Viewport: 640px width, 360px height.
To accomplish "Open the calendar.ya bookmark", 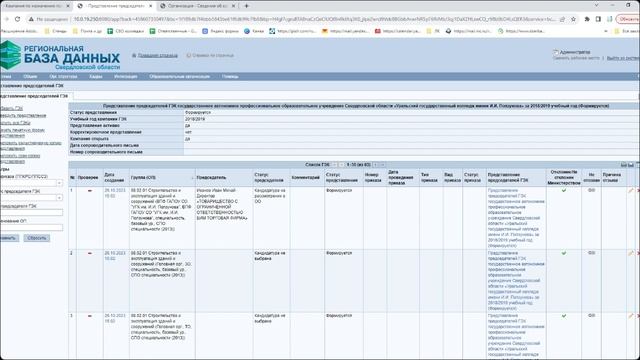I will 398,31.
